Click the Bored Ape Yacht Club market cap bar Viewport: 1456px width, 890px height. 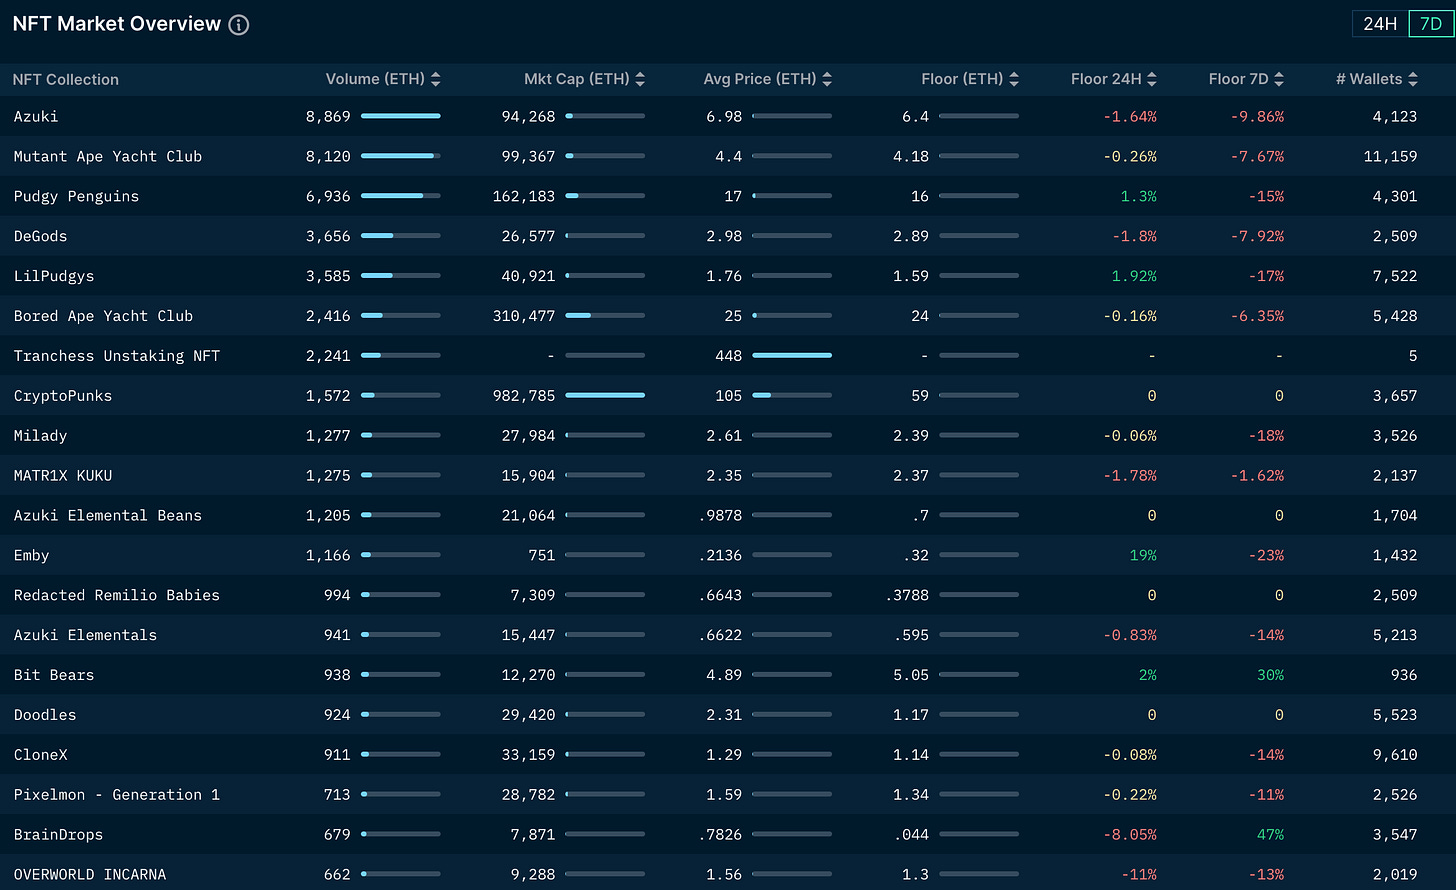pos(605,315)
